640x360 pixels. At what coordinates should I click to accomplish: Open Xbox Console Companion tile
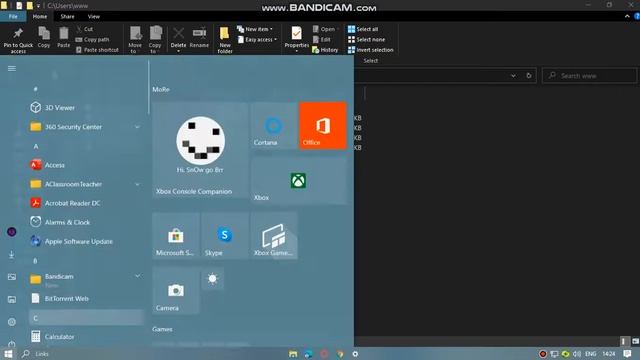coord(200,150)
